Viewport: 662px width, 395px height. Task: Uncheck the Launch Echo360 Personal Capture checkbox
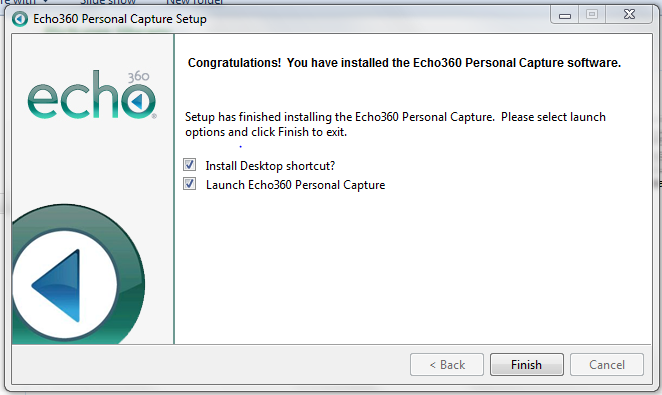point(190,184)
